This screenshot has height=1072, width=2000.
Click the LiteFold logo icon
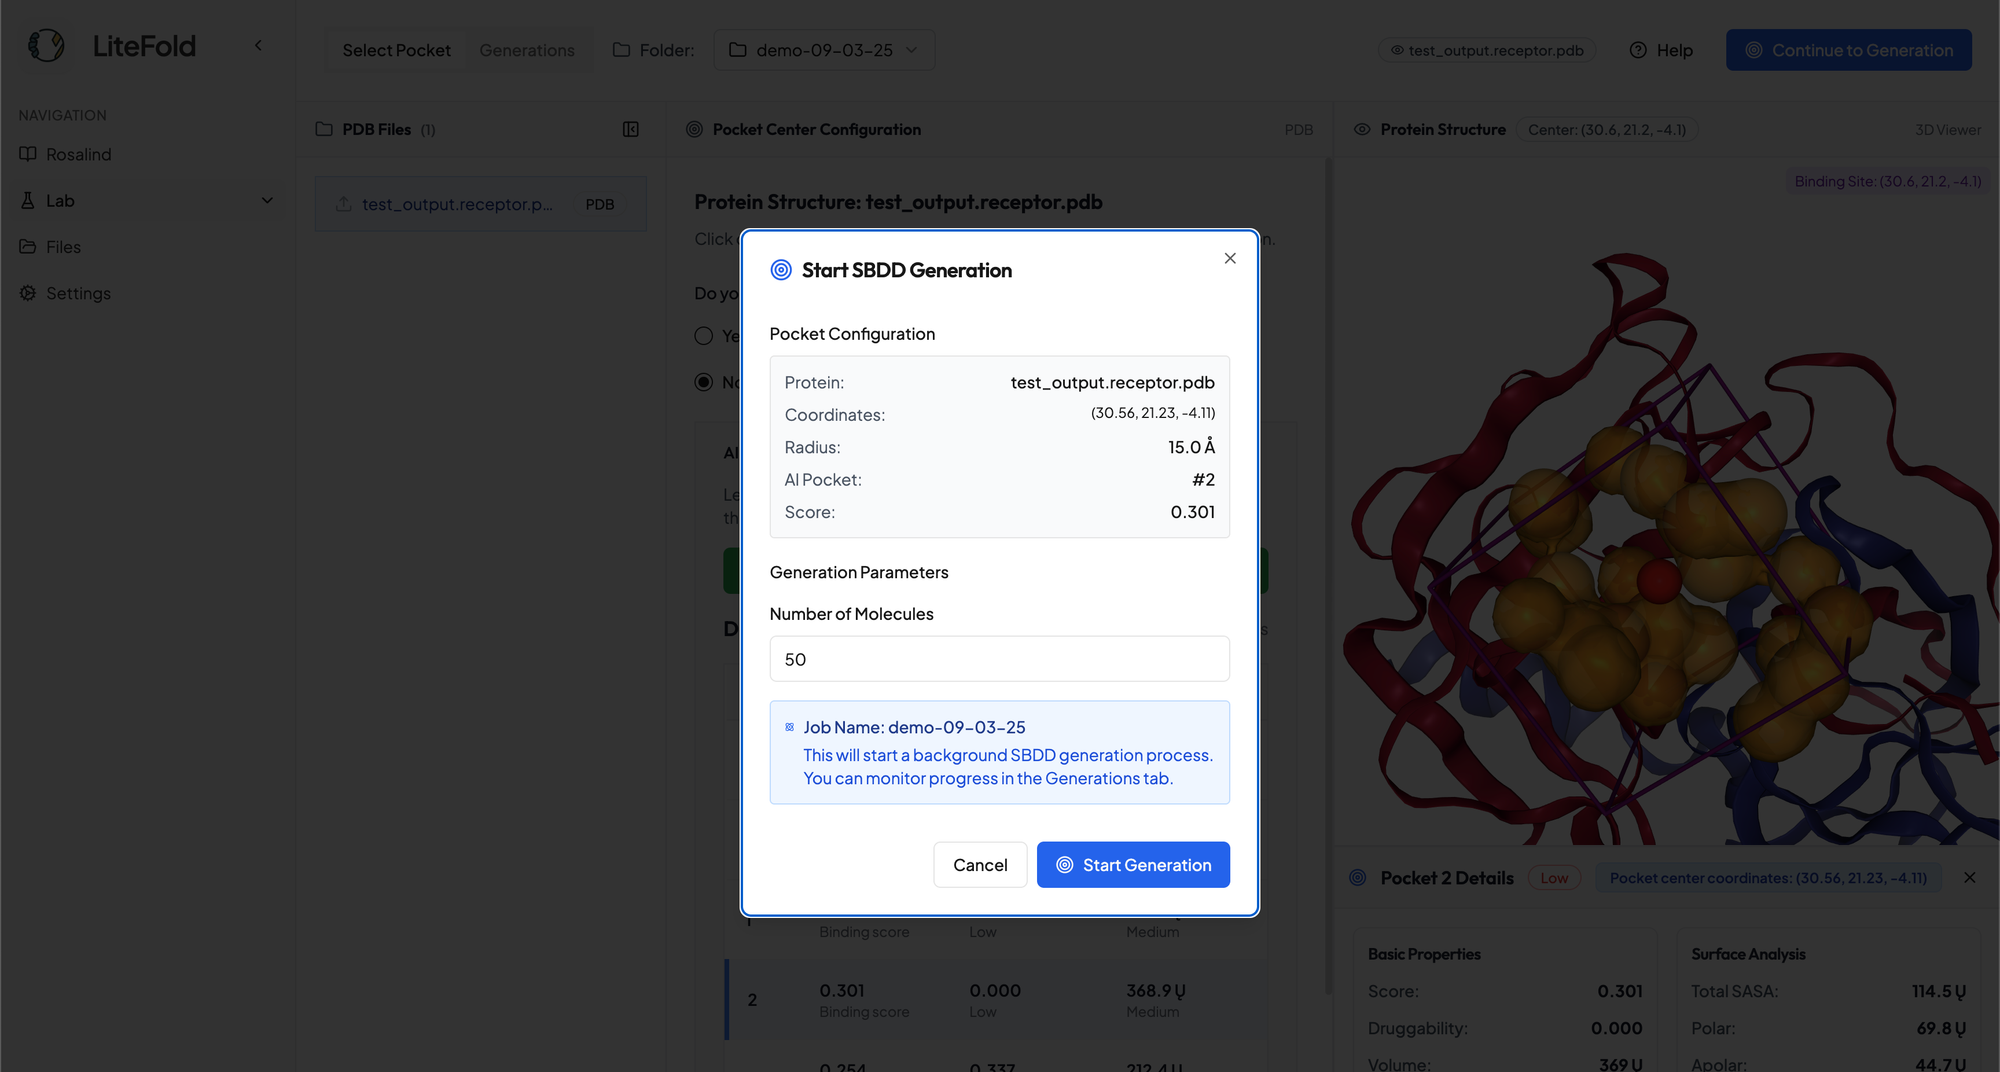click(46, 46)
